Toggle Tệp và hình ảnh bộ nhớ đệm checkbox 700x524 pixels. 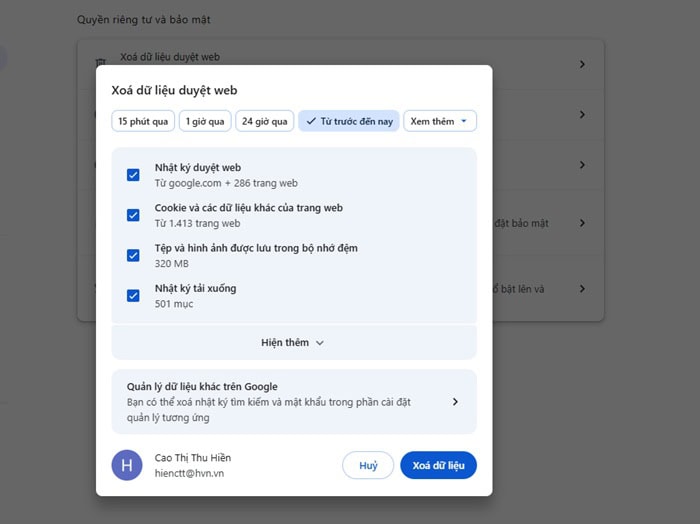[133, 255]
